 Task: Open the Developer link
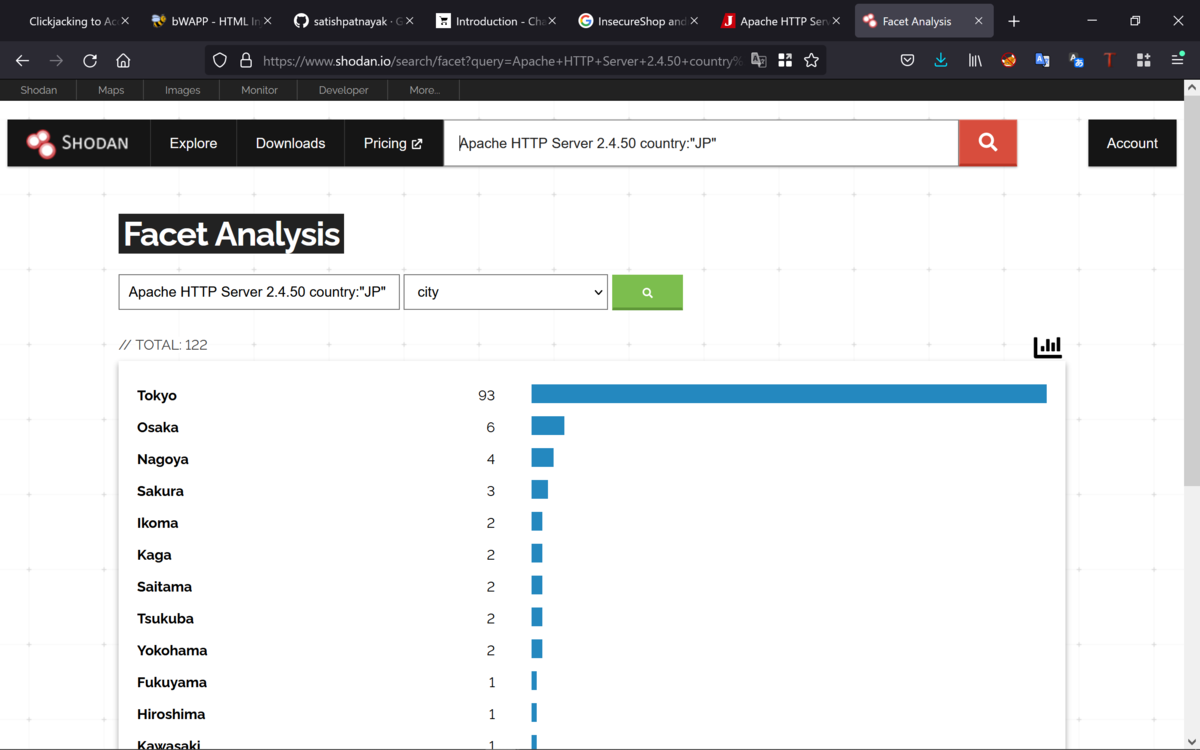[343, 90]
